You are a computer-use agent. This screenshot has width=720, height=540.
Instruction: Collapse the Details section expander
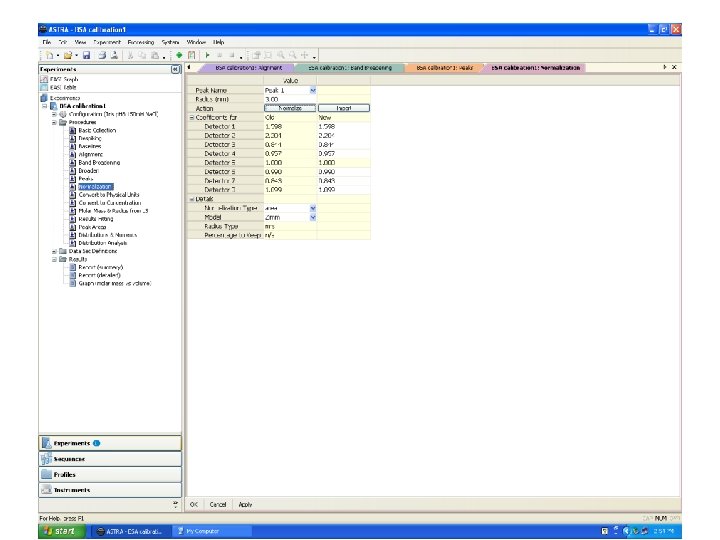tap(192, 199)
